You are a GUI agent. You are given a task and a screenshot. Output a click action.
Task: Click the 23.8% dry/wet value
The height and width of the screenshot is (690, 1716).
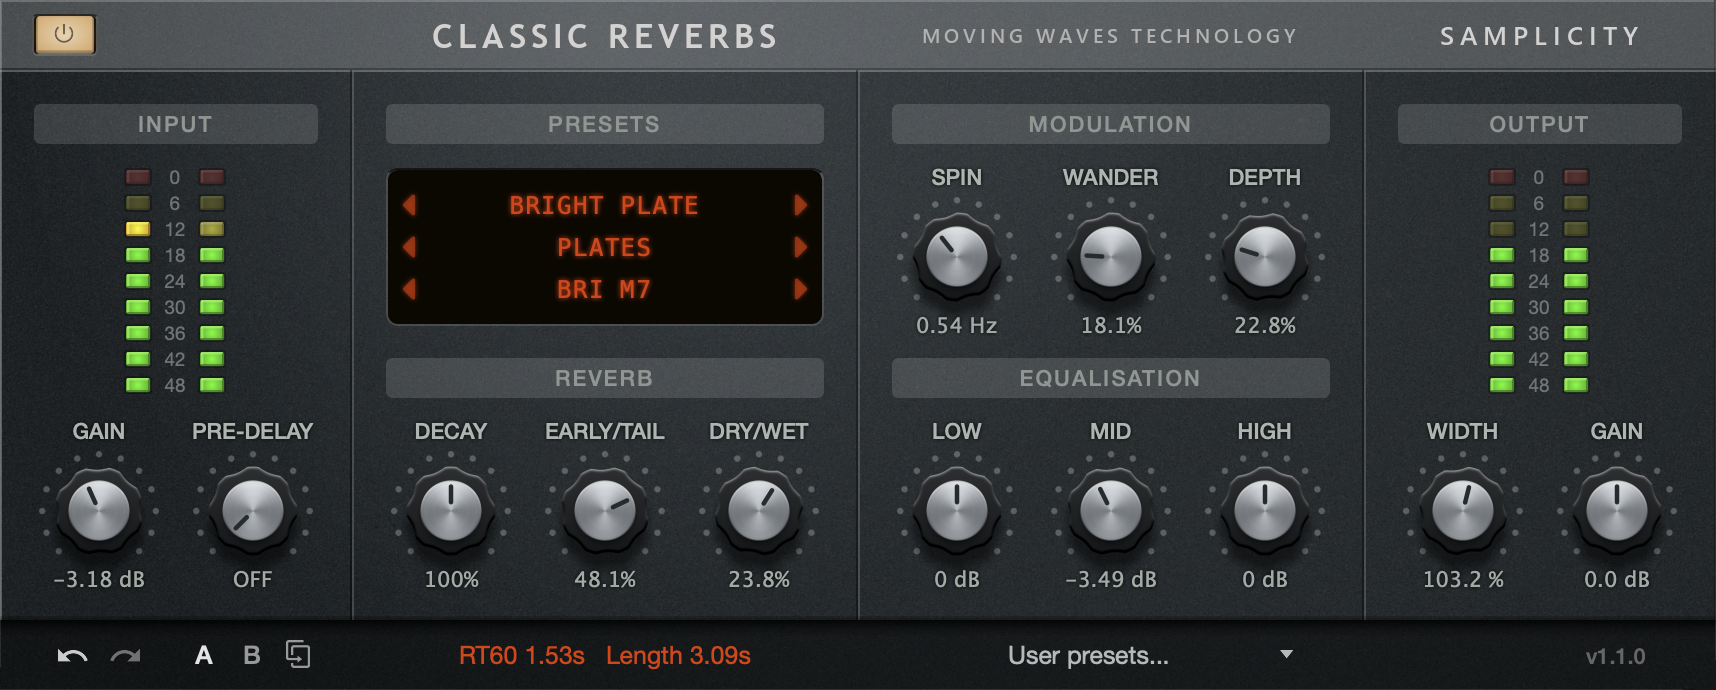click(x=759, y=580)
